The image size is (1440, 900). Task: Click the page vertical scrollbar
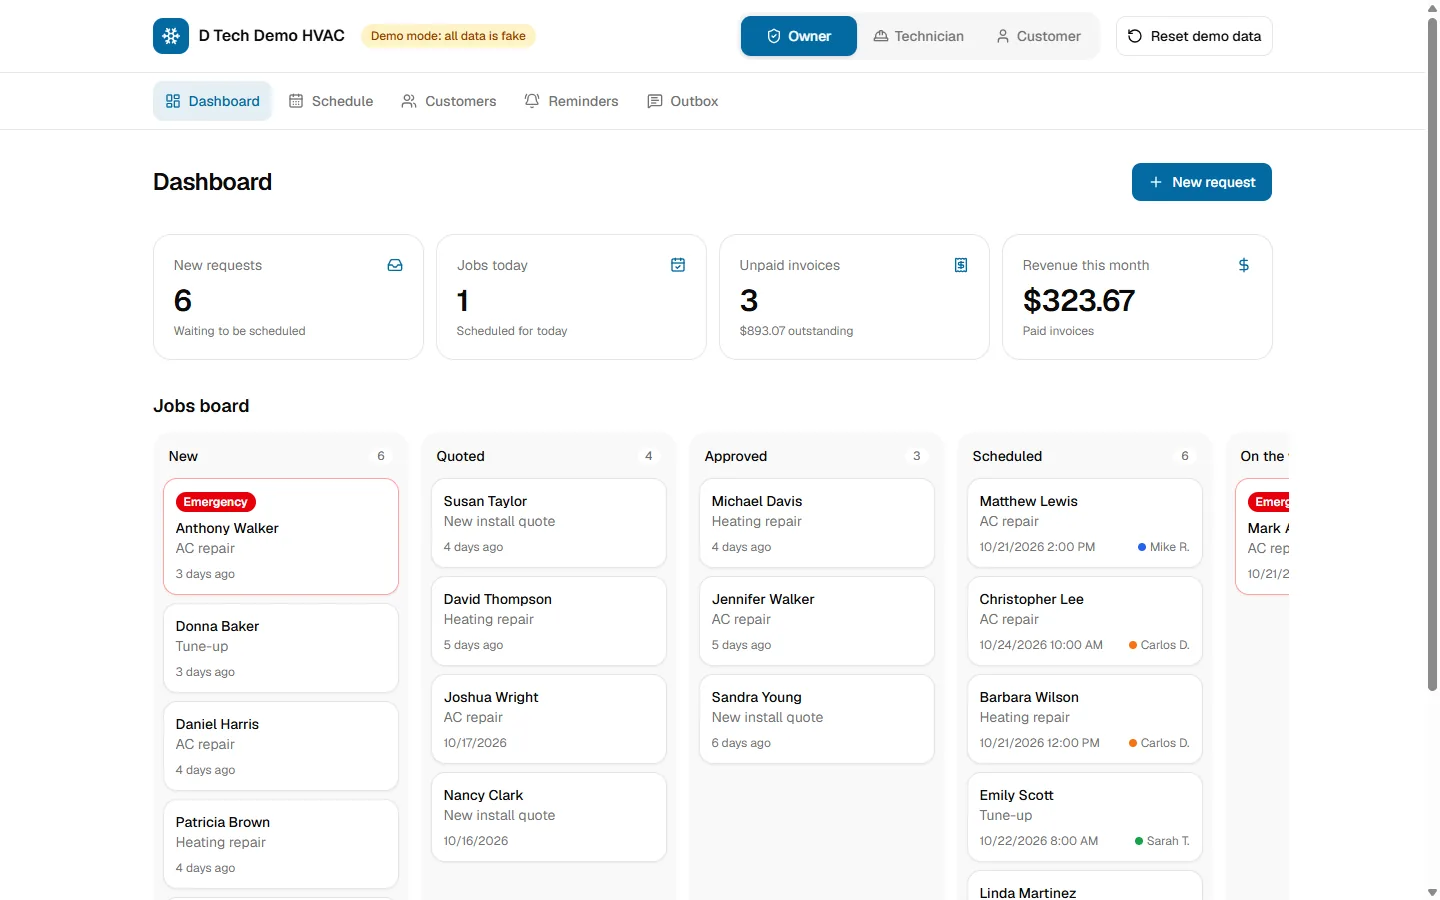1432,353
